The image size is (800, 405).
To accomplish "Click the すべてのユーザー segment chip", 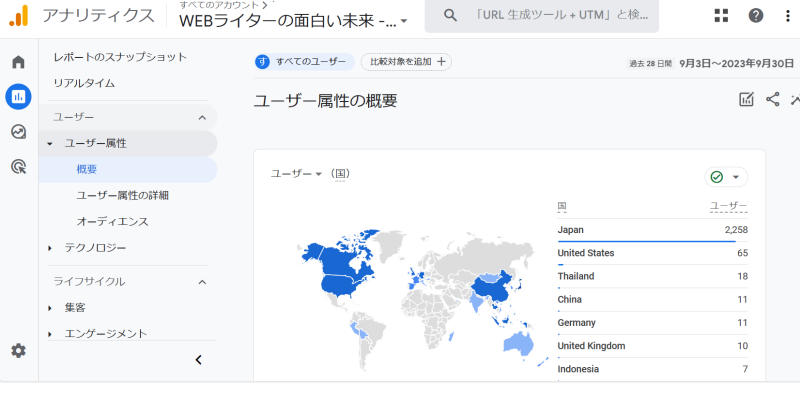I will [x=305, y=62].
